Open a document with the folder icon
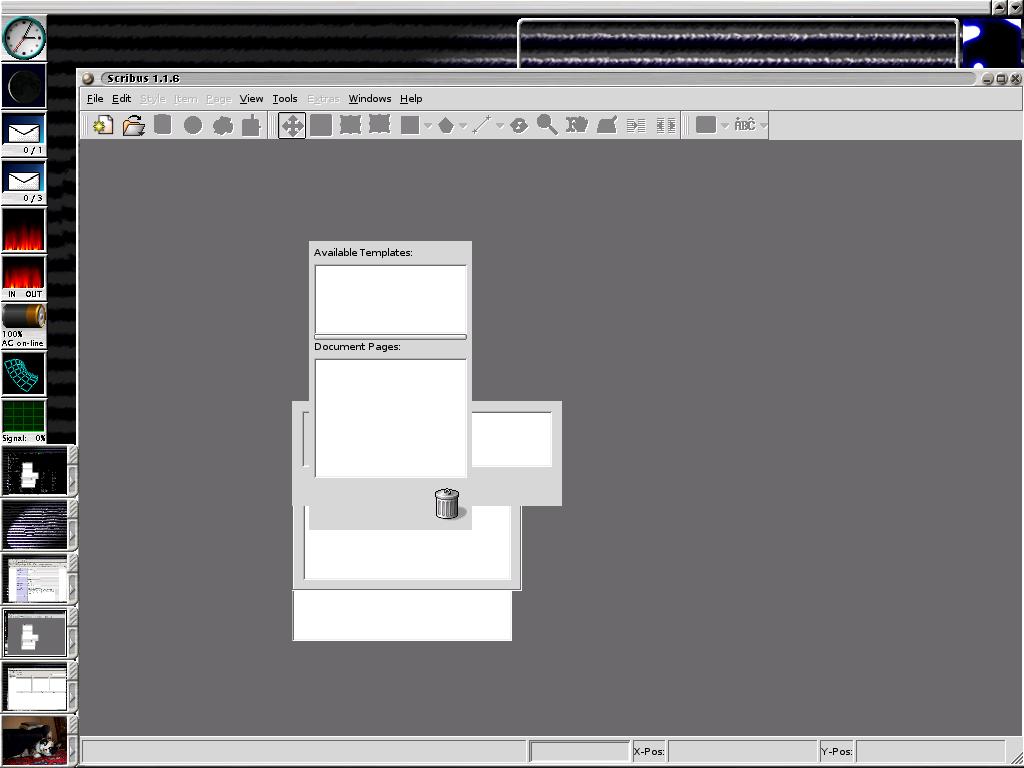 pos(133,125)
